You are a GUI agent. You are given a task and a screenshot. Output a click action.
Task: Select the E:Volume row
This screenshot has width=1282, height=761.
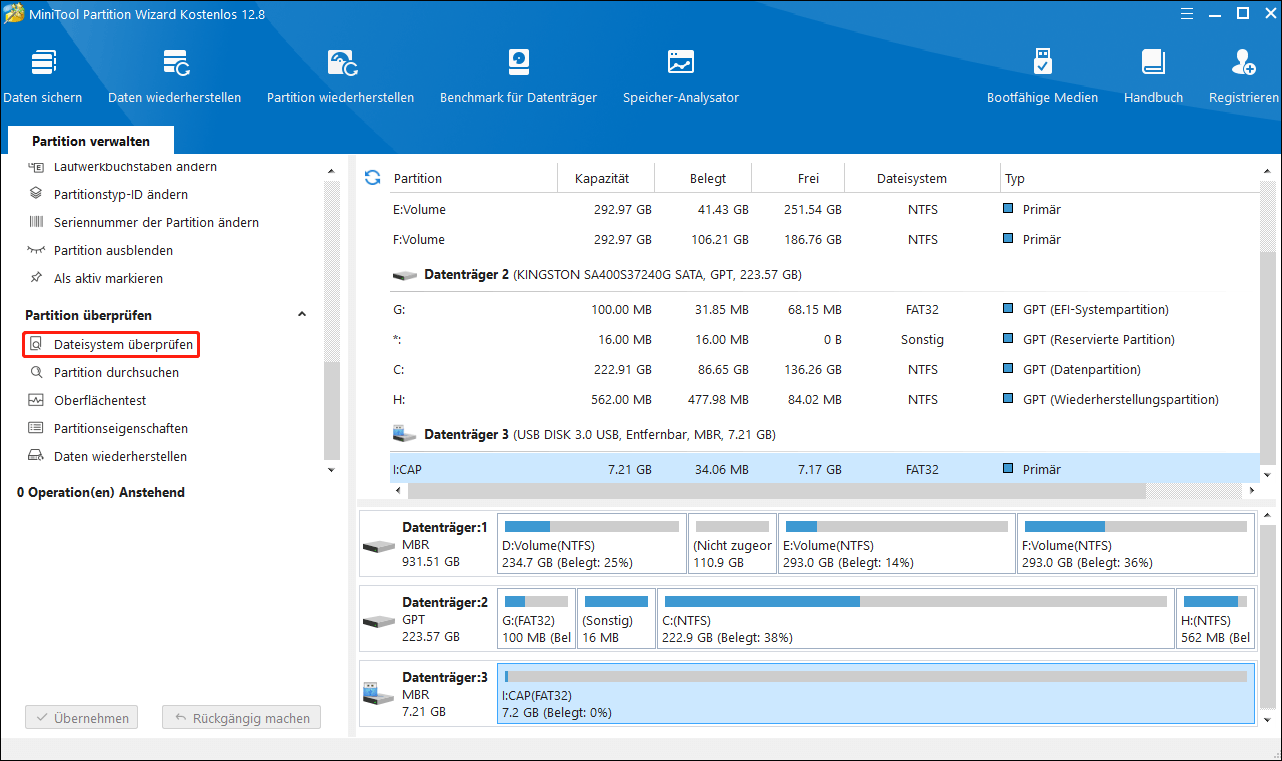(825, 210)
